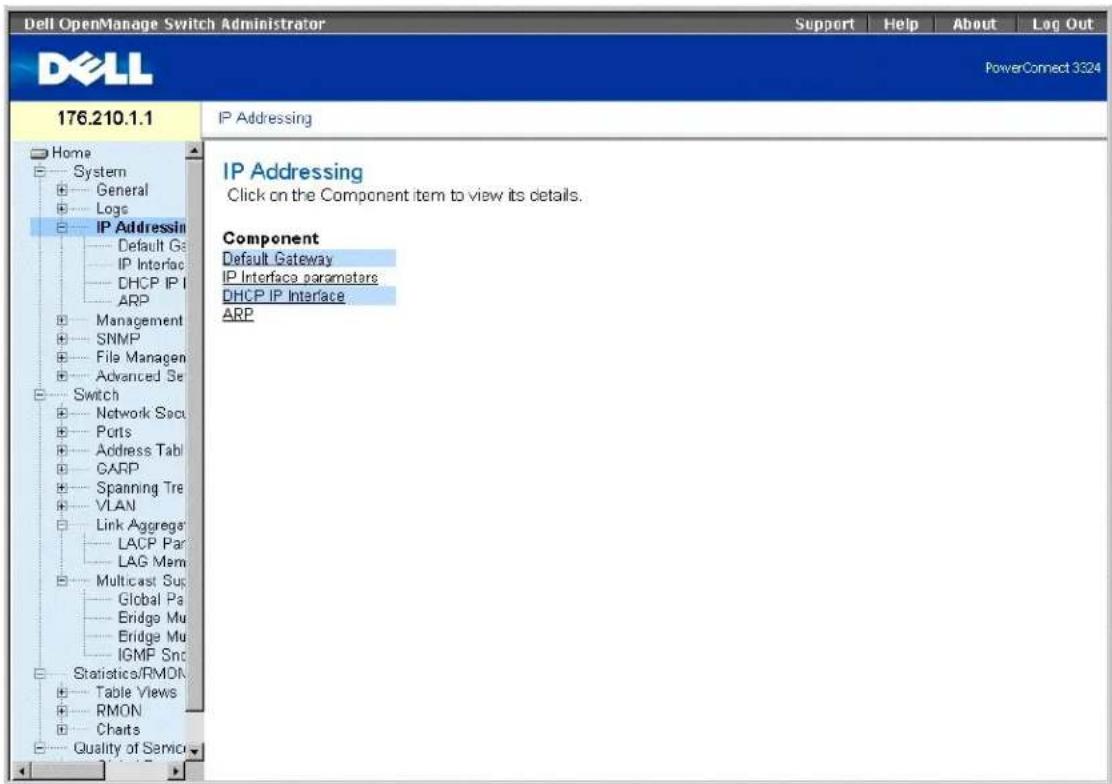Select GARP in the tree
The height and width of the screenshot is (784, 1112).
[117, 469]
